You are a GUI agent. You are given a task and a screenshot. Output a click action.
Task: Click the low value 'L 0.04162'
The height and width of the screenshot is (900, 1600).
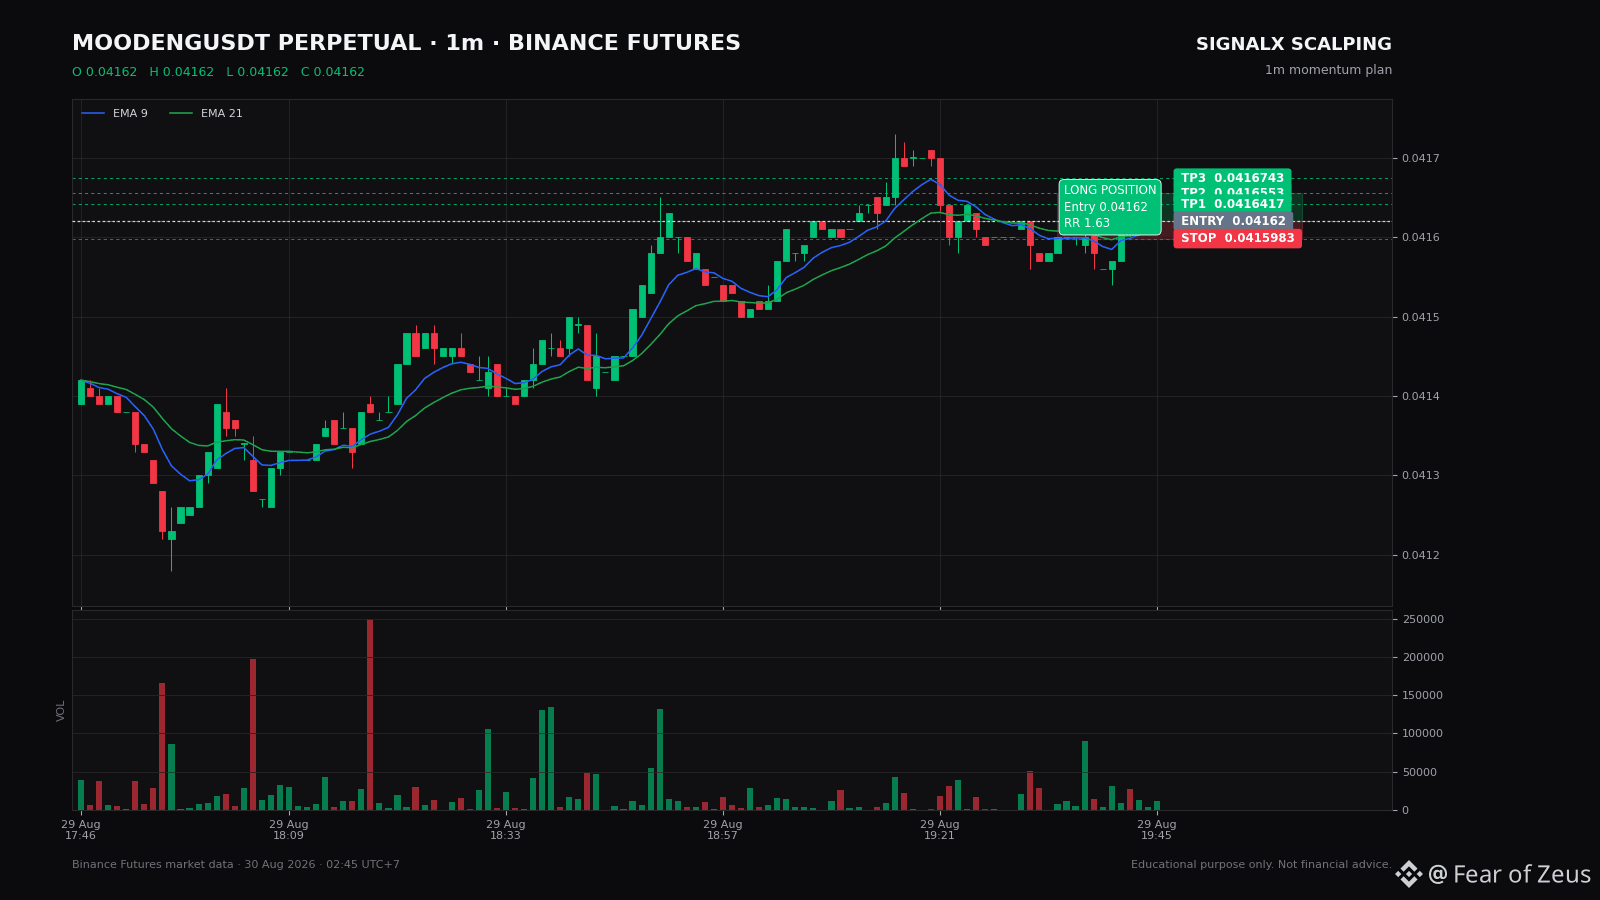click(257, 72)
